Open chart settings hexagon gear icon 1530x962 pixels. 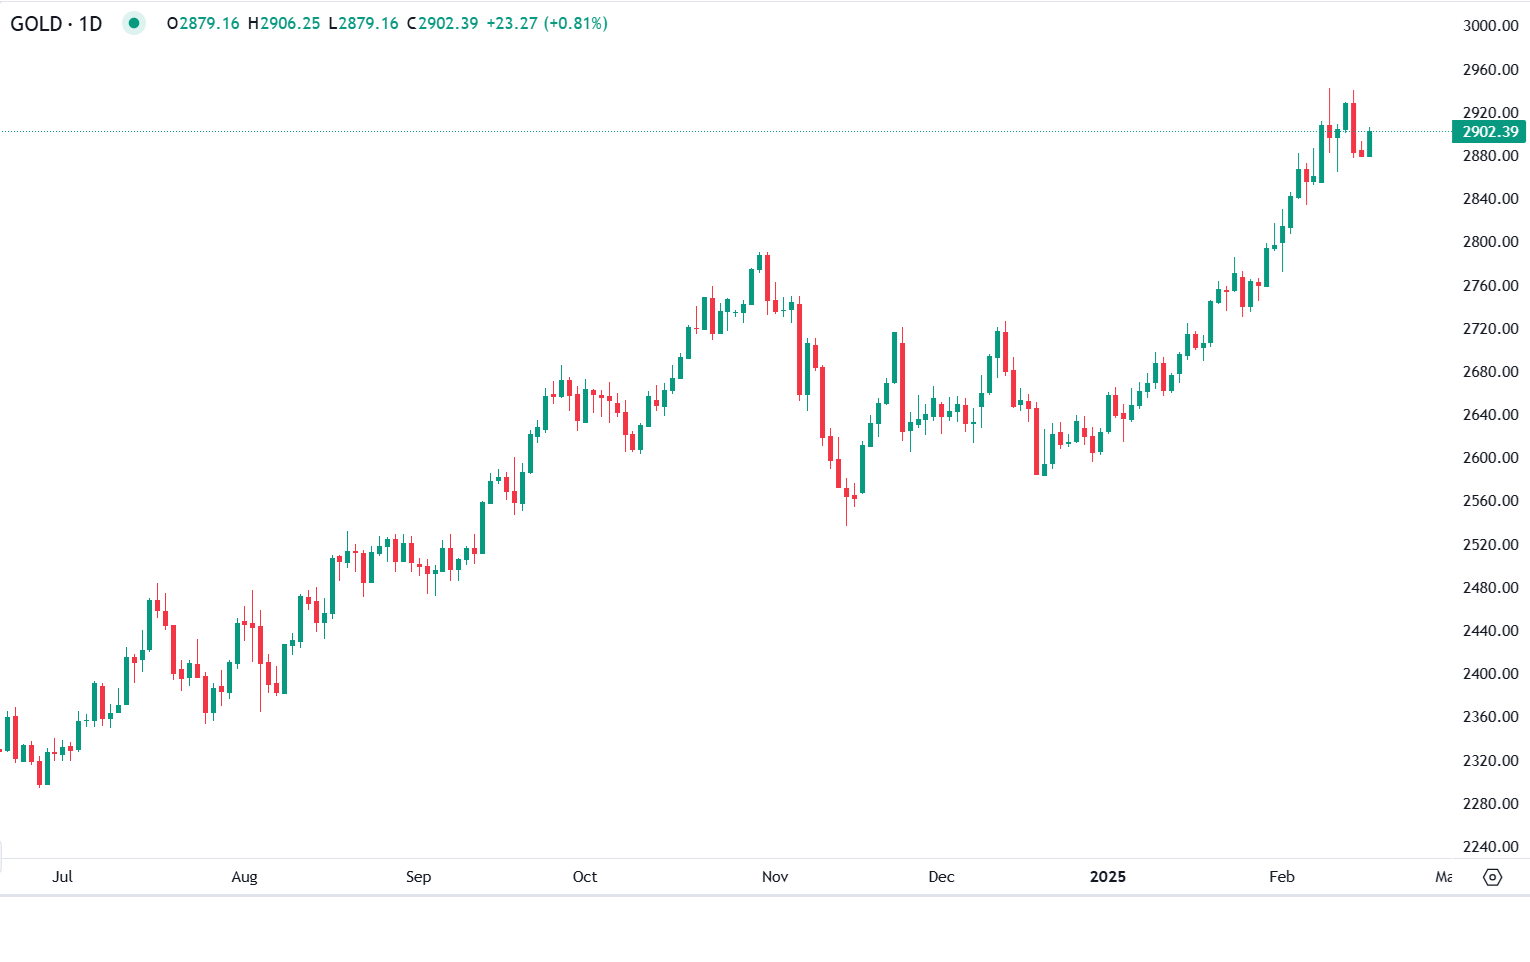[x=1493, y=877]
